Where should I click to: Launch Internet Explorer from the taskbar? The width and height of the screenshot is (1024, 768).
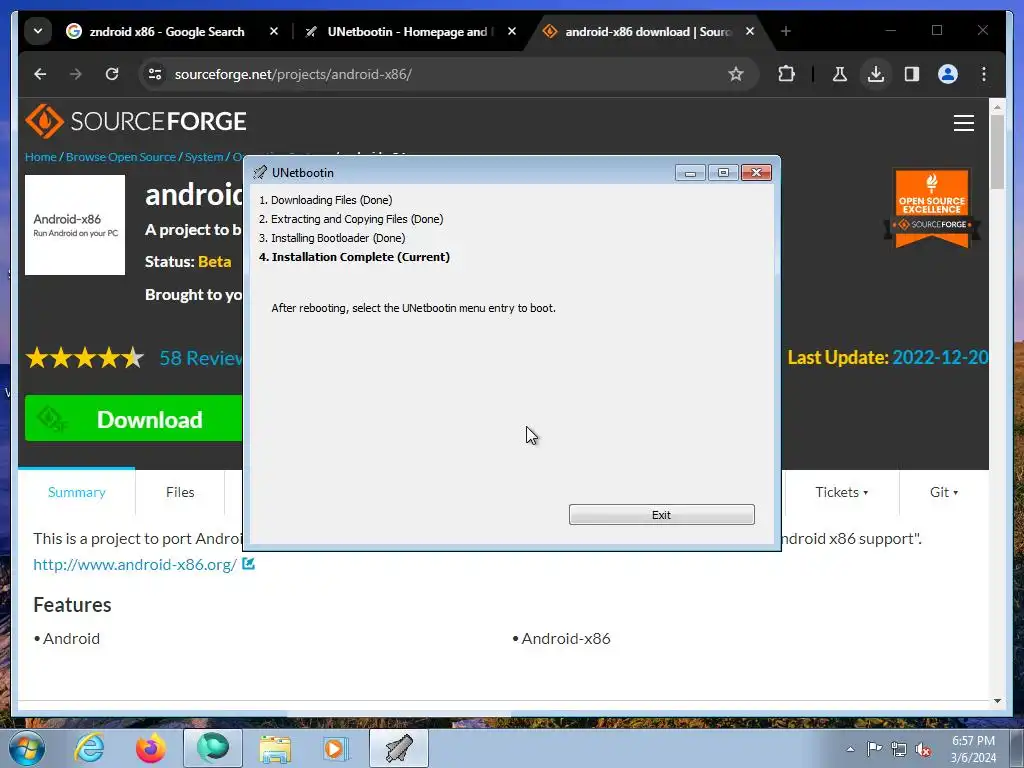click(89, 748)
